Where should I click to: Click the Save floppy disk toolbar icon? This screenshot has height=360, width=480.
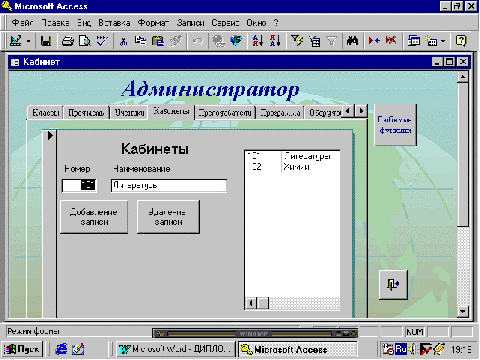tap(46, 41)
